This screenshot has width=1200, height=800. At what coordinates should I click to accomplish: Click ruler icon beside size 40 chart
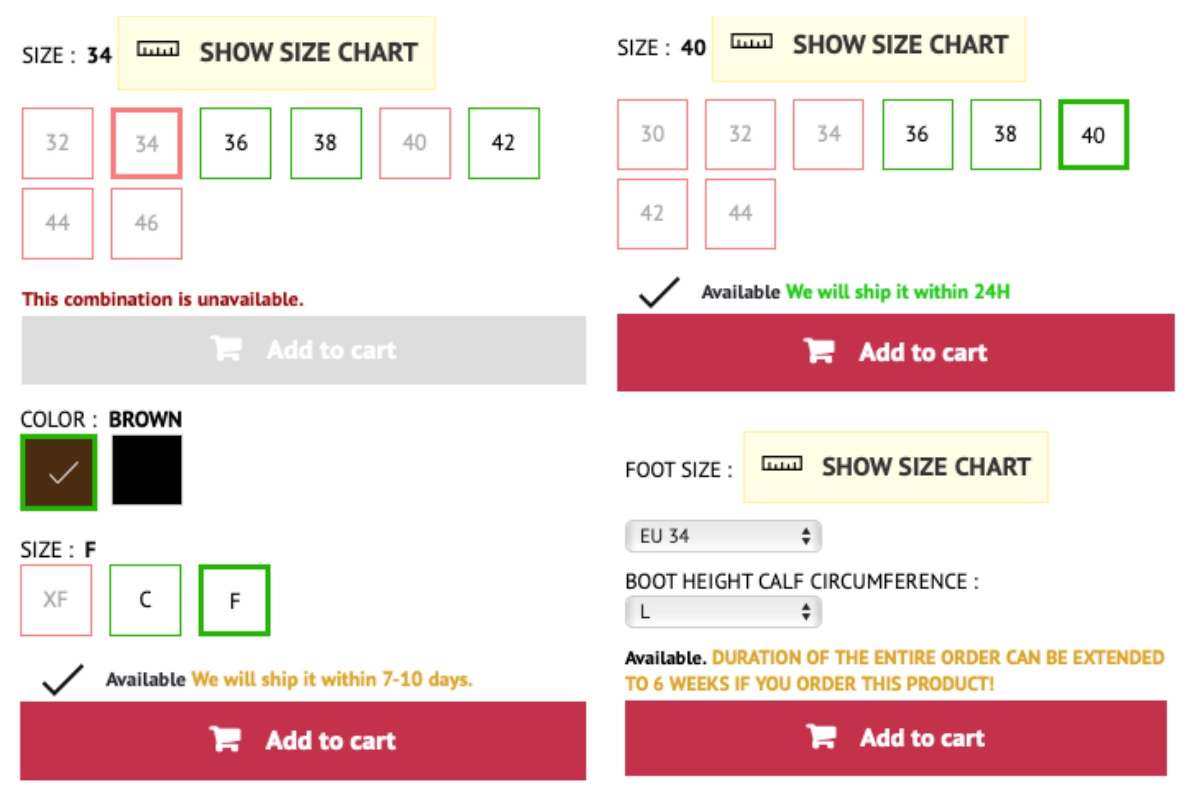point(752,42)
